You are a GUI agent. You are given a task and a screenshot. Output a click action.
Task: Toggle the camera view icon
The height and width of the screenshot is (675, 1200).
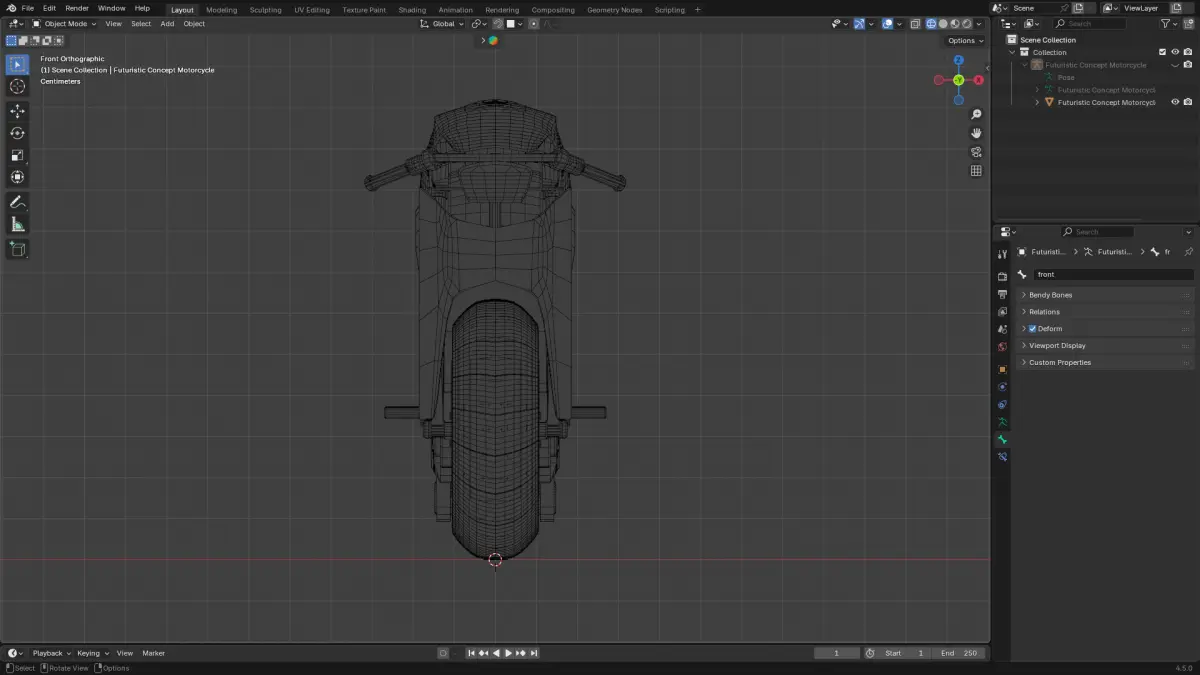point(976,152)
